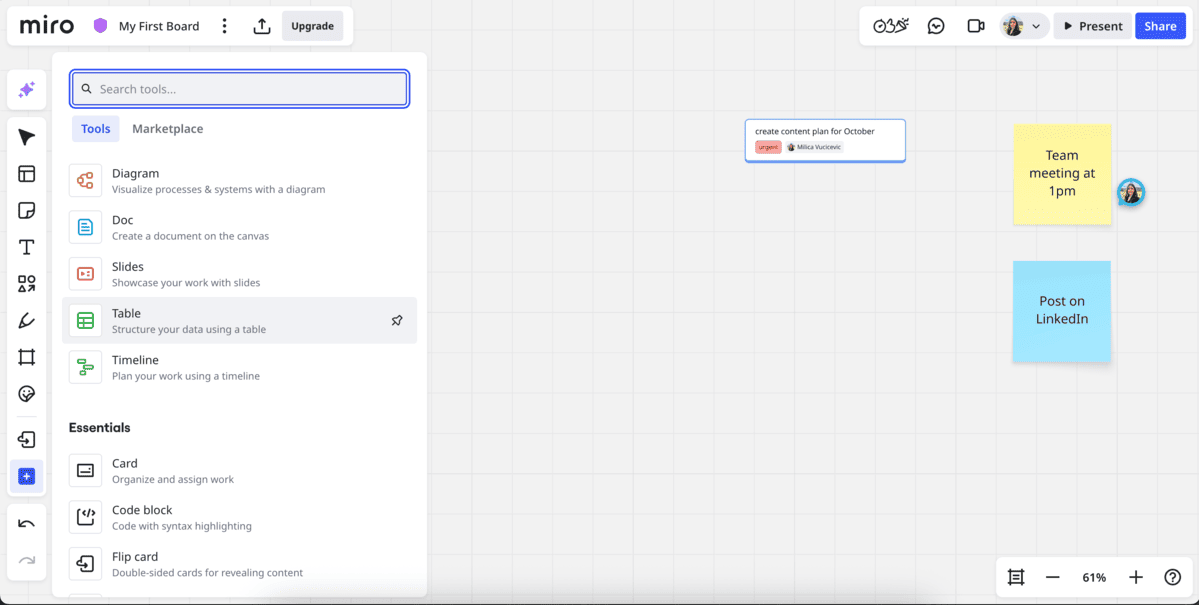The width and height of the screenshot is (1199, 605).
Task: Select the Tools tab
Action: pyautogui.click(x=96, y=129)
